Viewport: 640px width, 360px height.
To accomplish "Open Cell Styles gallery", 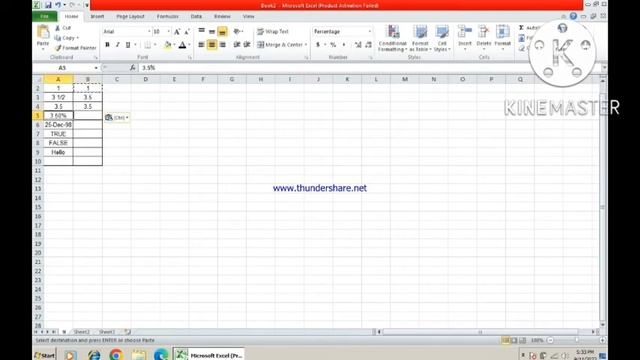I will (442, 38).
